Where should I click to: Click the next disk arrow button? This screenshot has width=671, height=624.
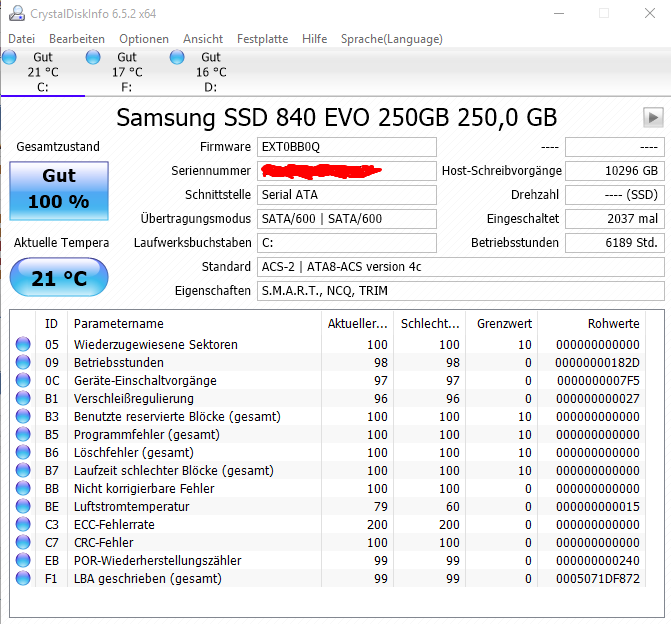tap(653, 117)
